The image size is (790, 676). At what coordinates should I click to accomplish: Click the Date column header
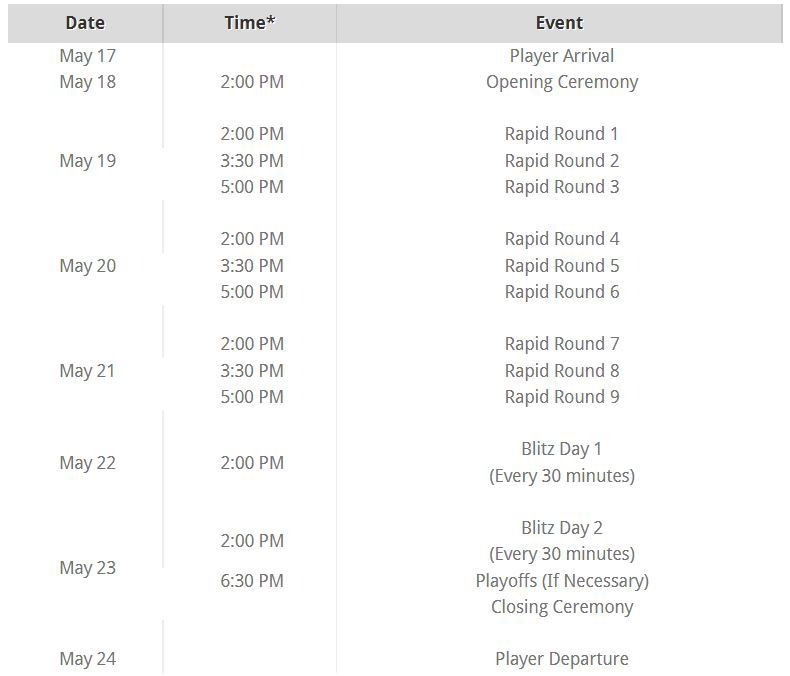pyautogui.click(x=87, y=23)
